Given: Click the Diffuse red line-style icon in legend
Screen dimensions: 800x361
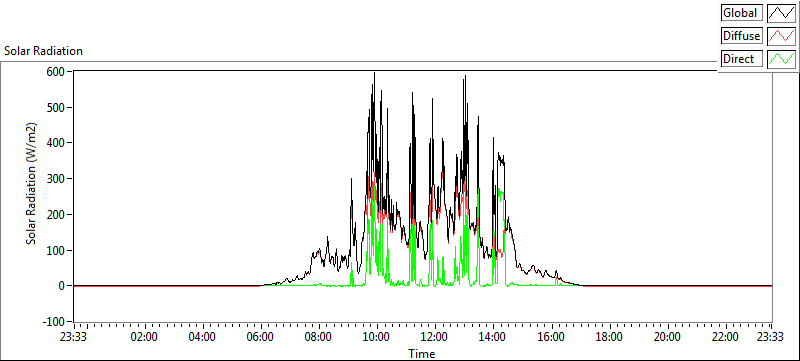Looking at the screenshot, I should (x=782, y=36).
